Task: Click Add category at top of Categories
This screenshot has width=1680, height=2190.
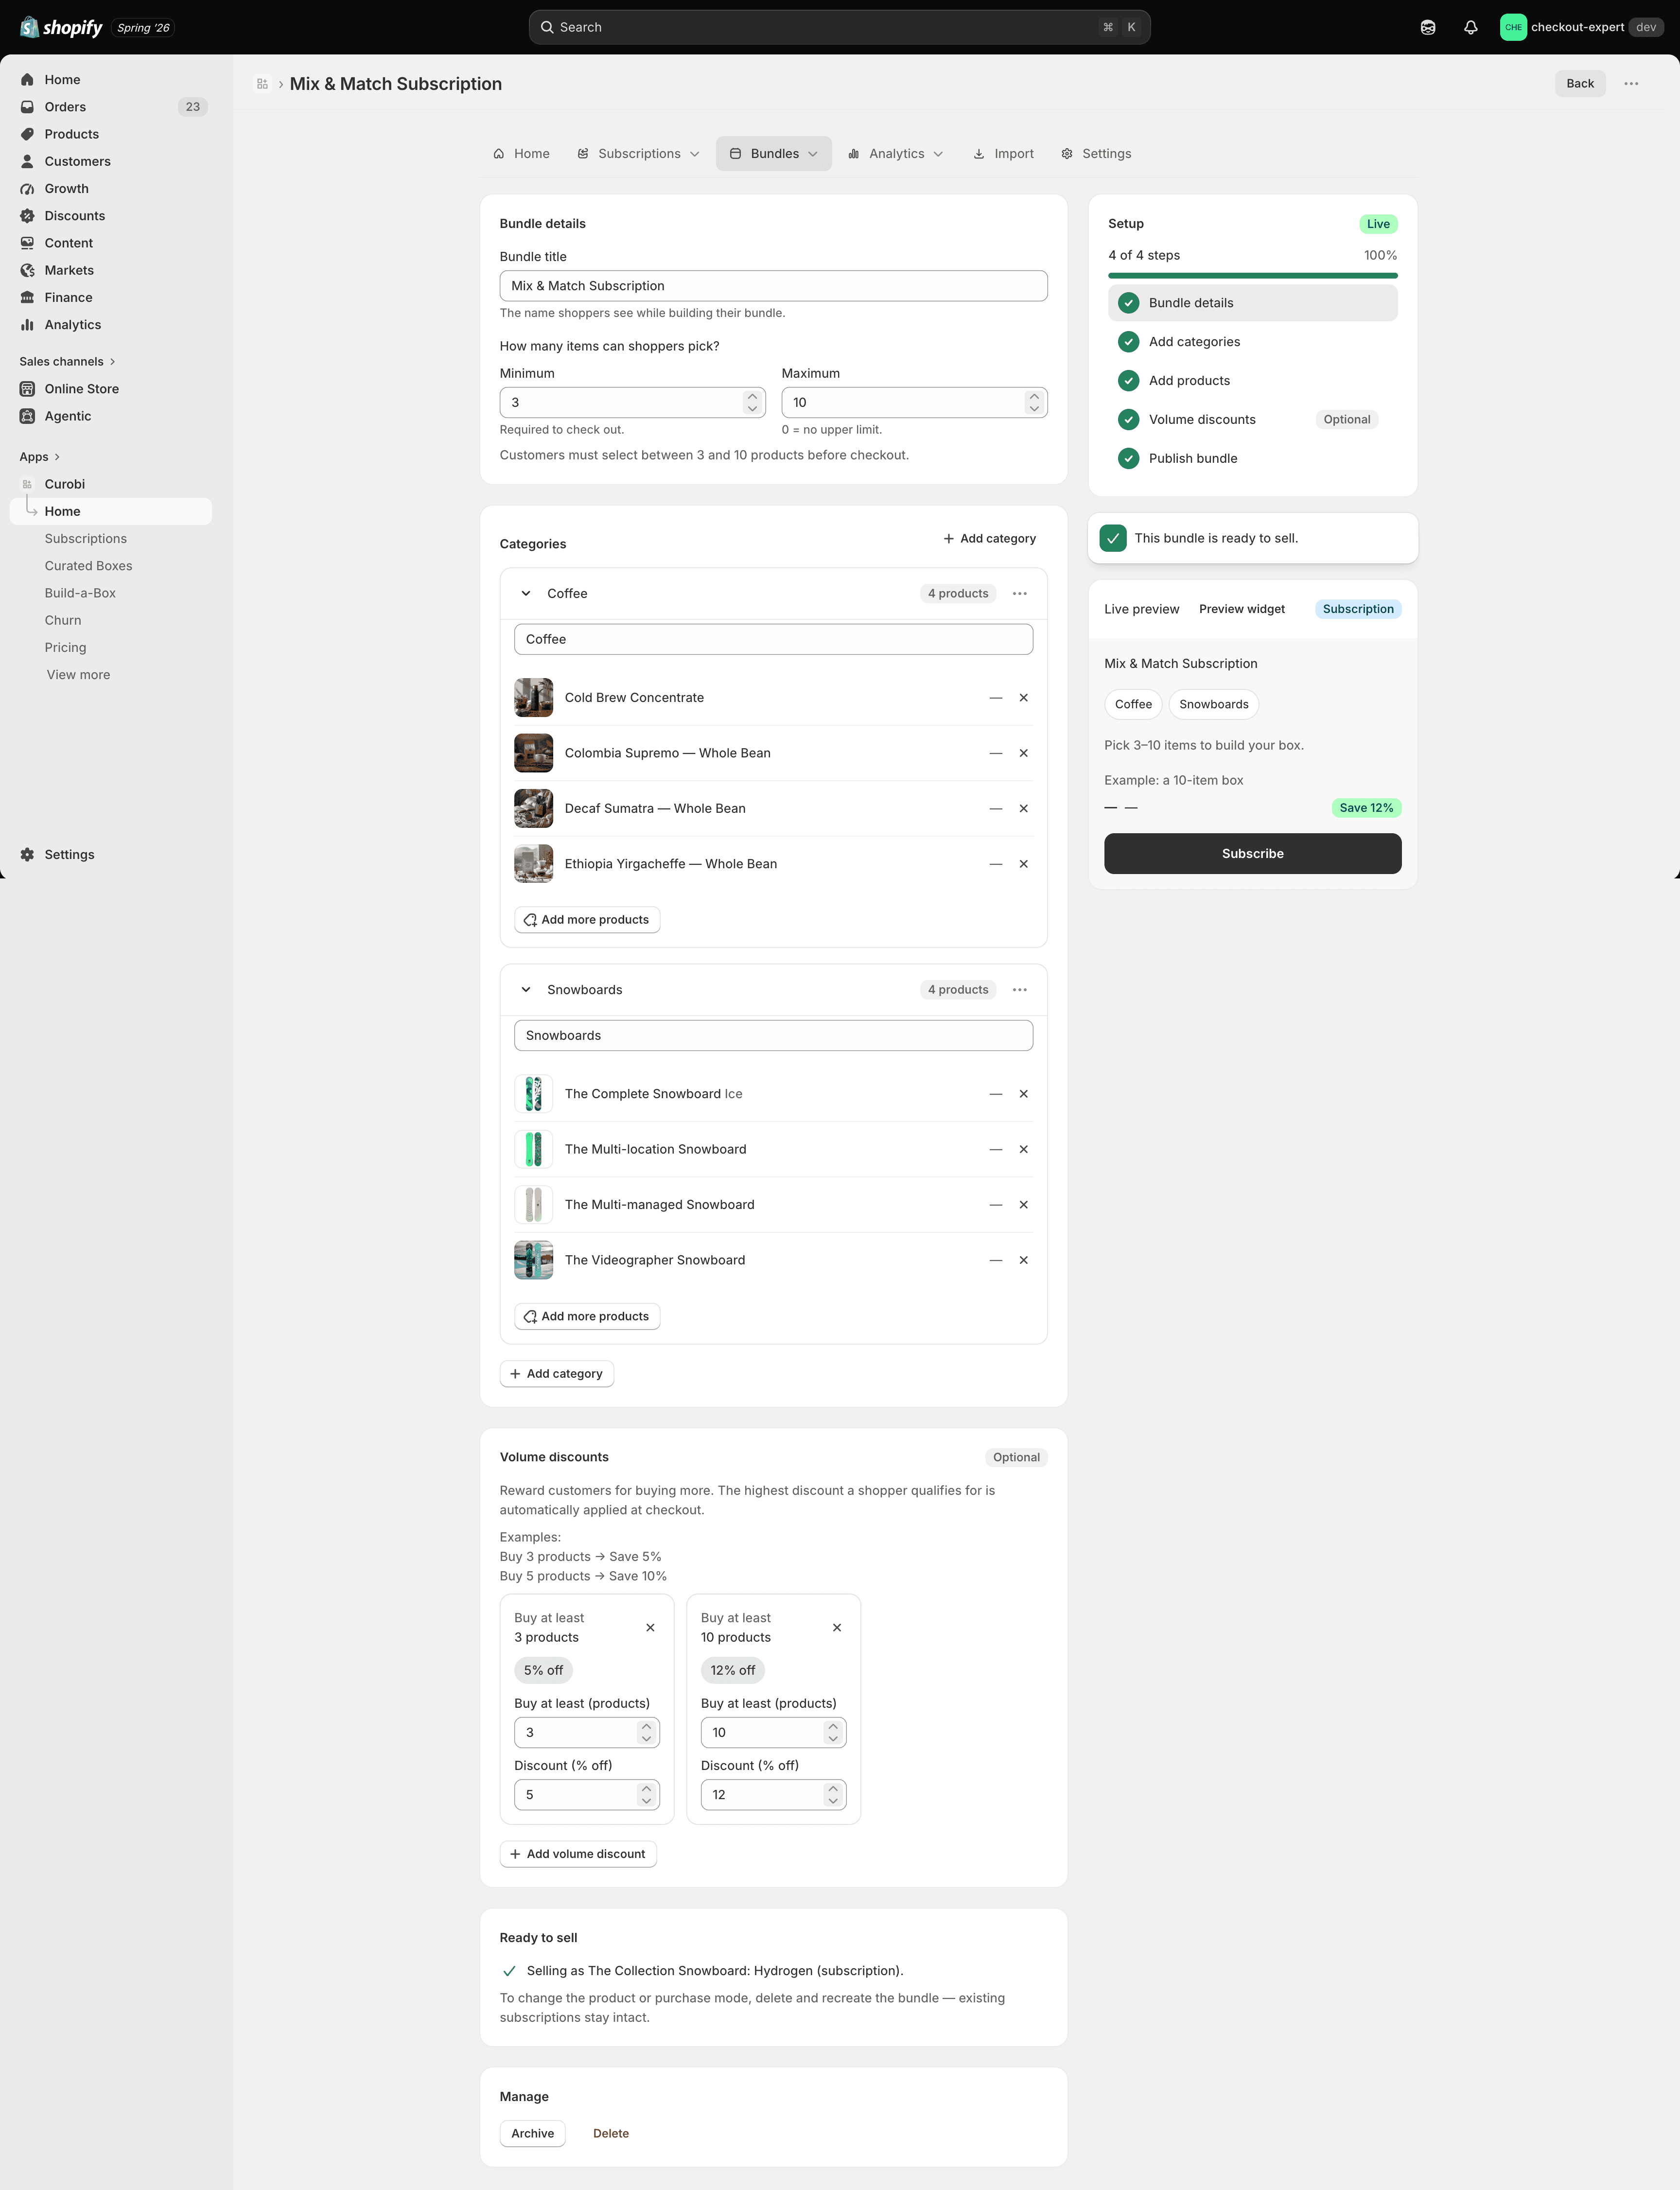Action: pos(989,539)
